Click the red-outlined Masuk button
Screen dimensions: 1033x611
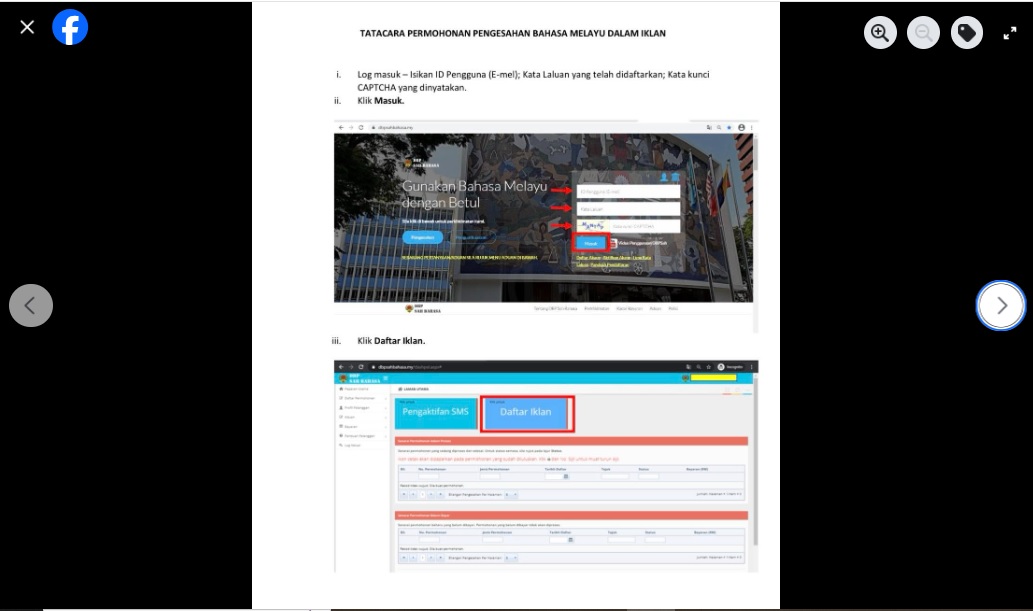(x=590, y=243)
